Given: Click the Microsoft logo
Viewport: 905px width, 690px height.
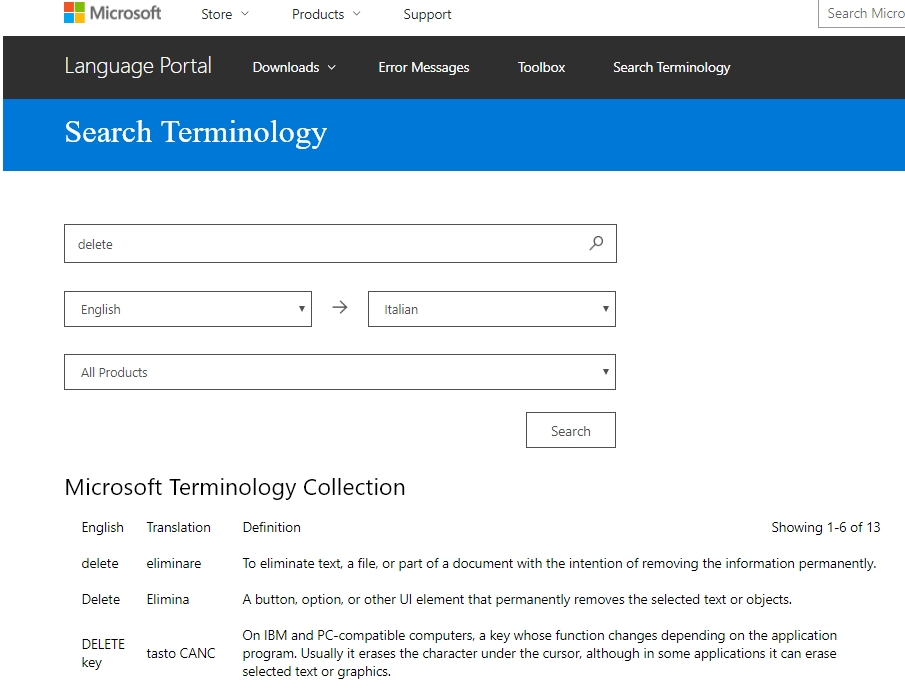Looking at the screenshot, I should (113, 13).
